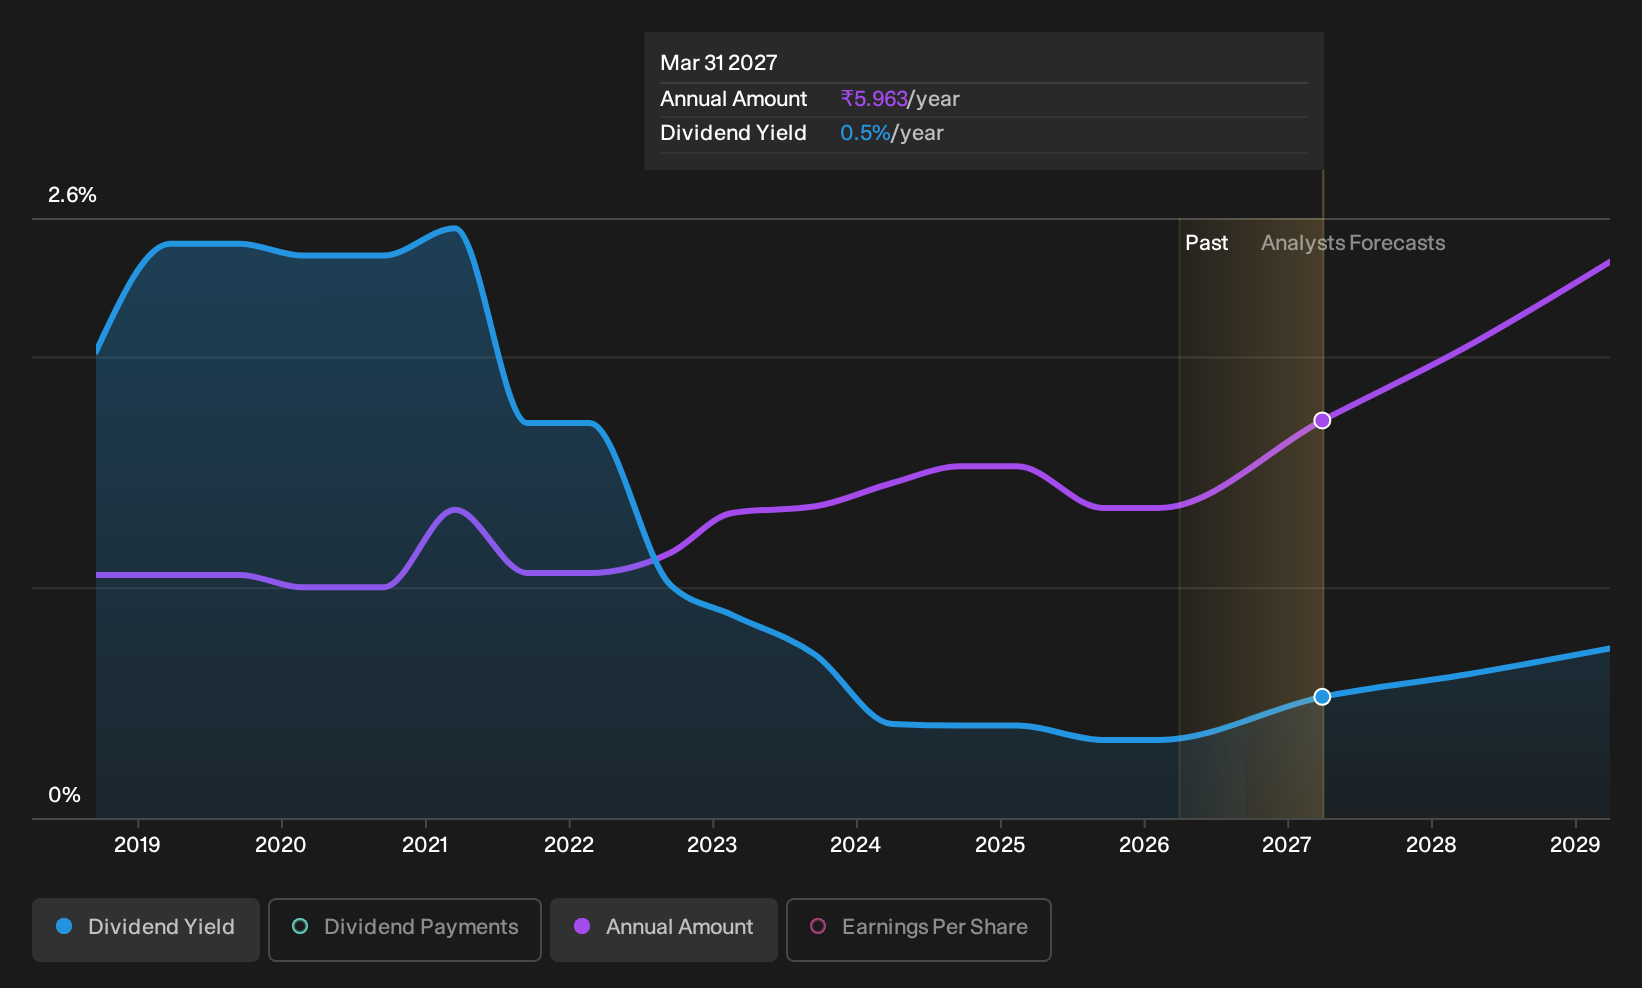Select the 2023 axis label
Image resolution: width=1642 pixels, height=988 pixels.
tap(712, 845)
